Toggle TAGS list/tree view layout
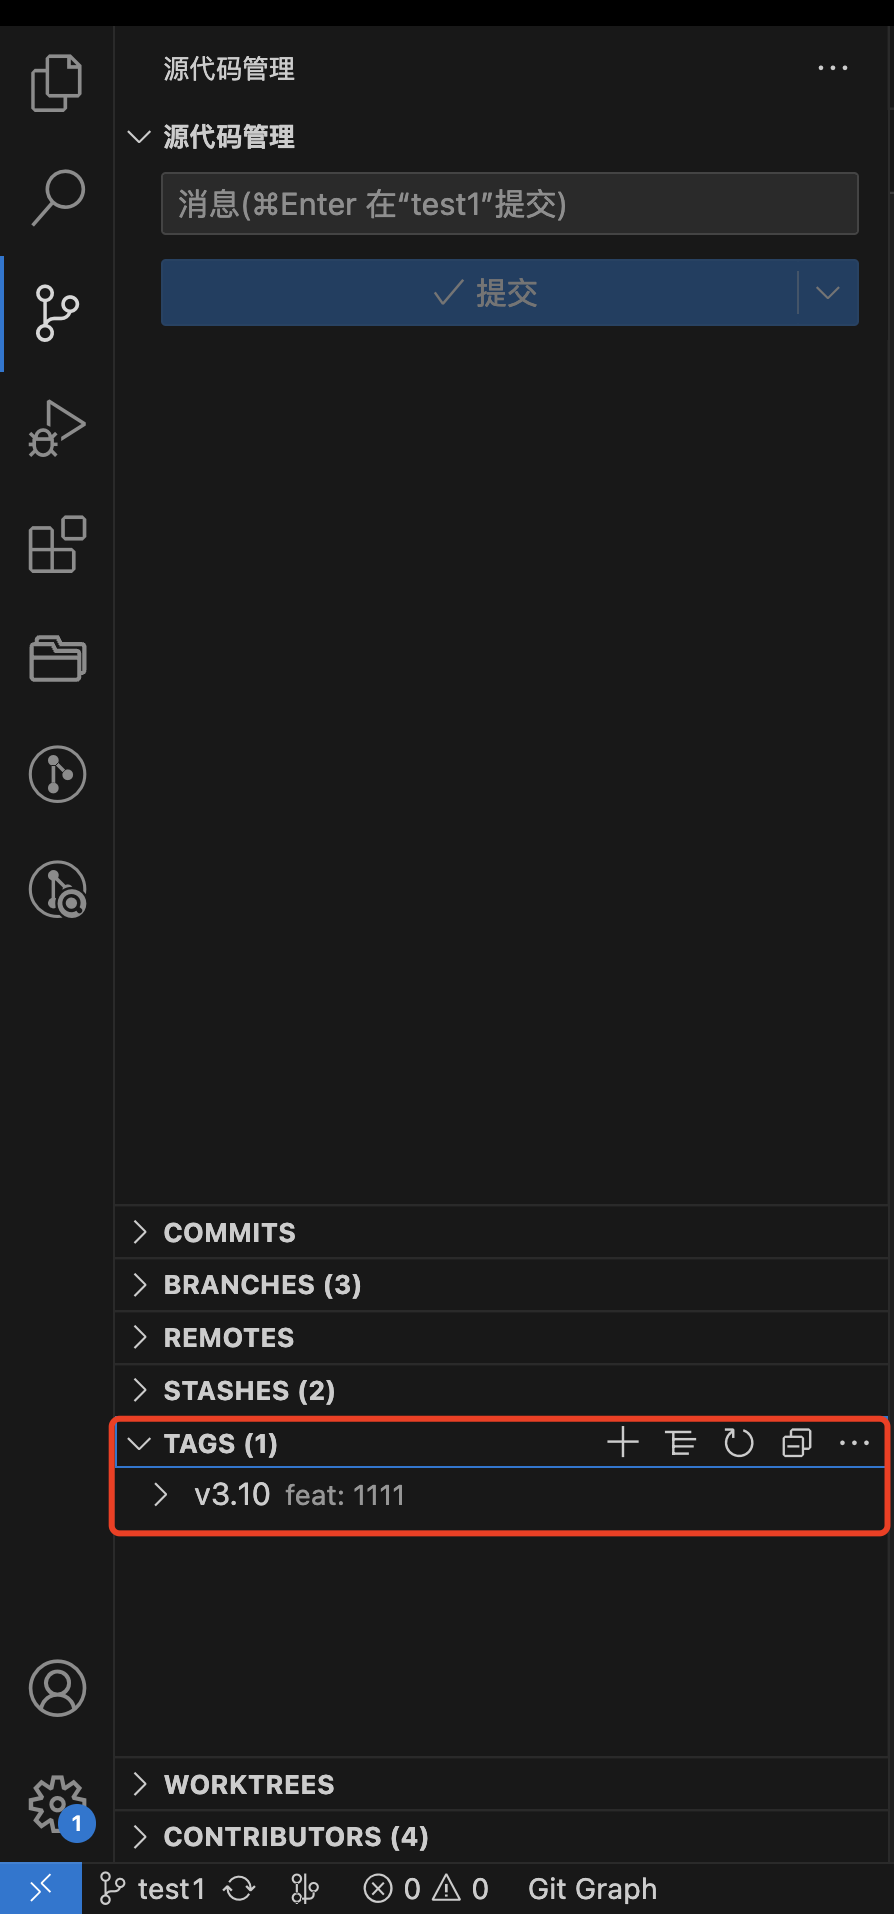Viewport: 894px width, 1914px height. (x=680, y=1443)
